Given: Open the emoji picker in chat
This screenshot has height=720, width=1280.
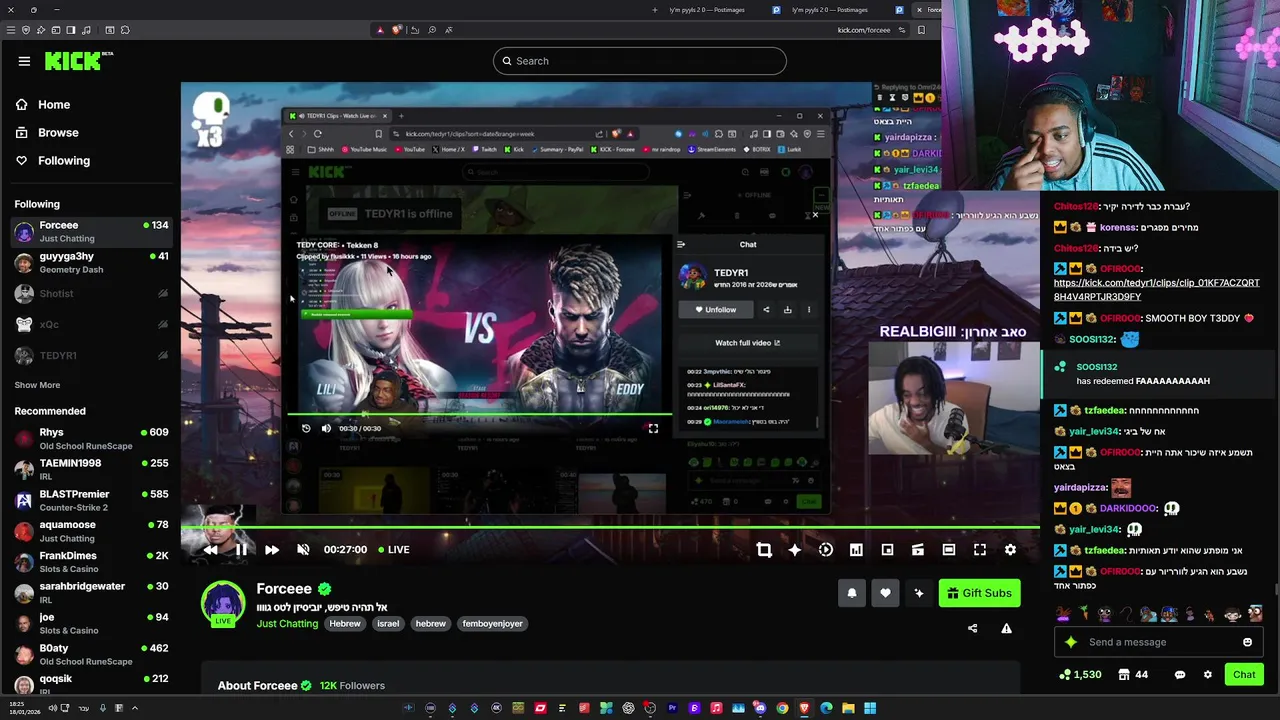Looking at the screenshot, I should (x=1247, y=642).
